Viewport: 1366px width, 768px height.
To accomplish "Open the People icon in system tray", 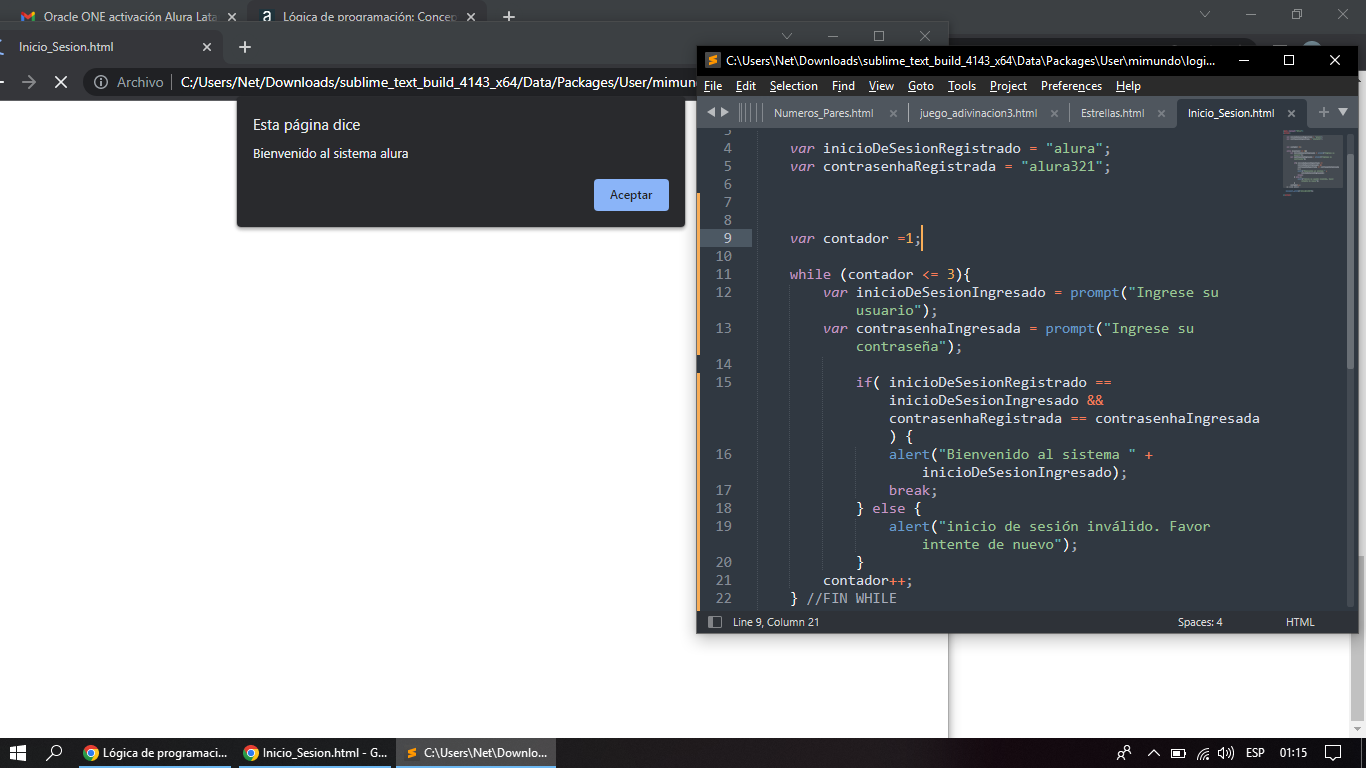I will 1125,753.
